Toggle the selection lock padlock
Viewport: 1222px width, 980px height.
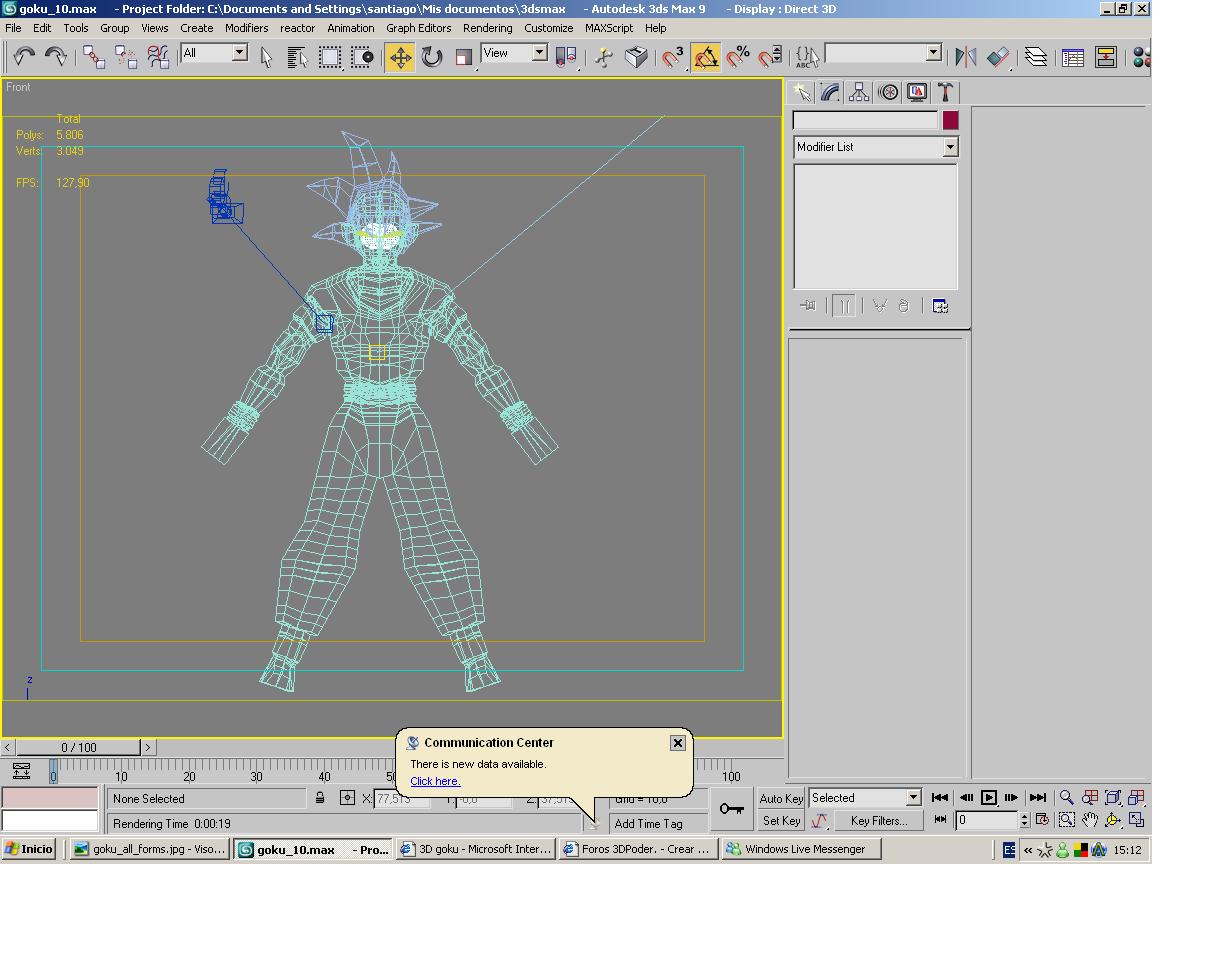pyautogui.click(x=320, y=798)
